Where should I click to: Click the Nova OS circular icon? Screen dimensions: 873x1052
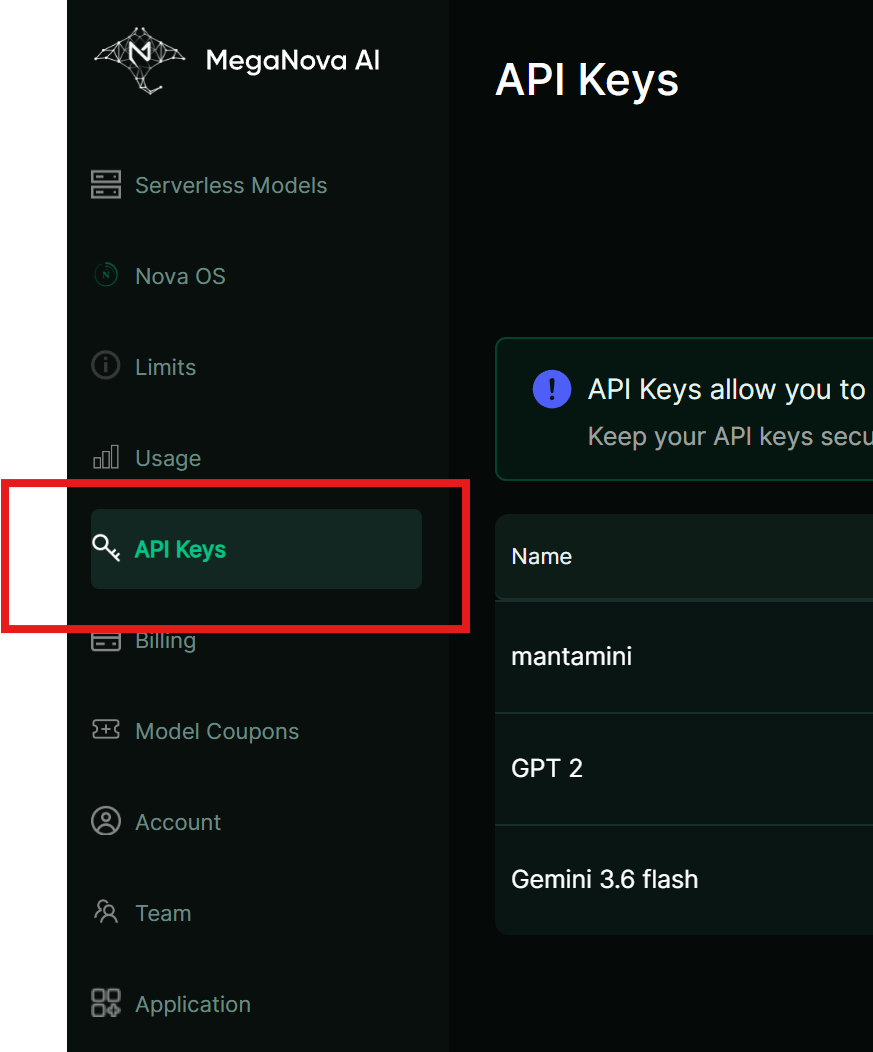coord(106,275)
